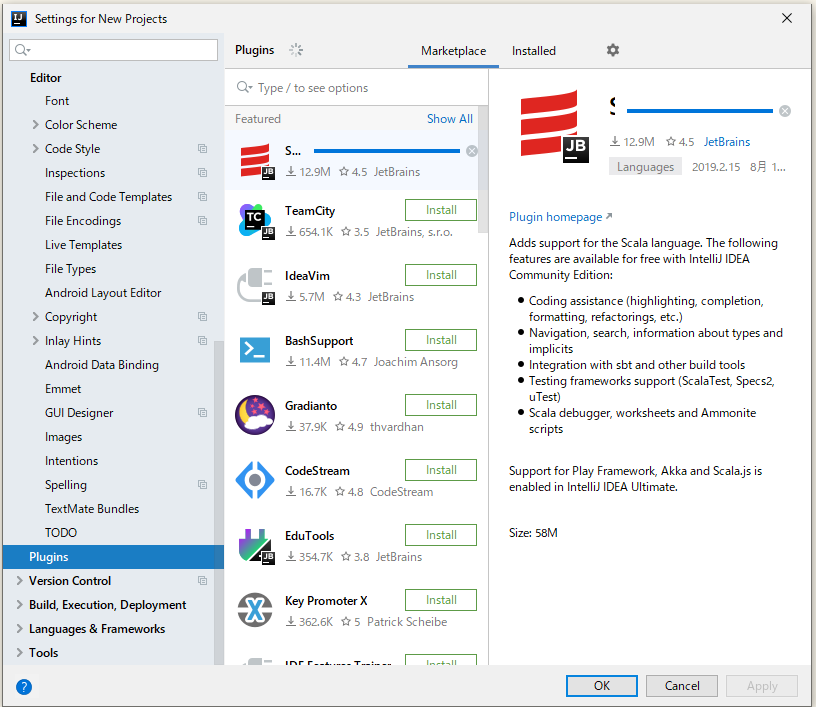The height and width of the screenshot is (707, 816).
Task: Click project-level icon next to File and Code Templates
Action: click(x=202, y=197)
